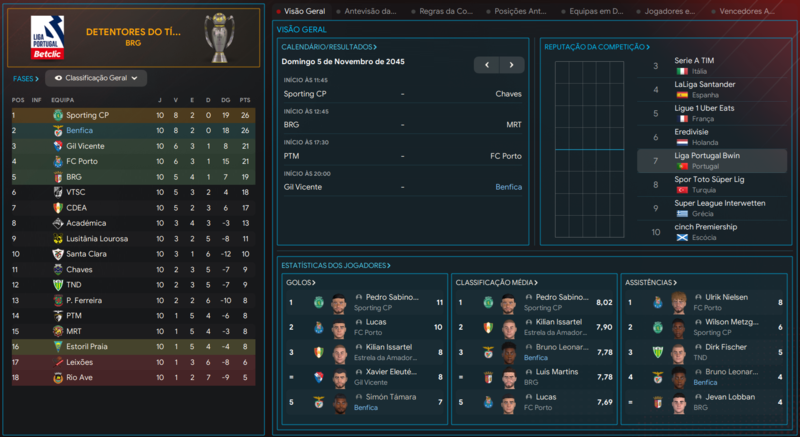Click the P. Ferreira badge
The height and width of the screenshot is (437, 800).
(58, 300)
